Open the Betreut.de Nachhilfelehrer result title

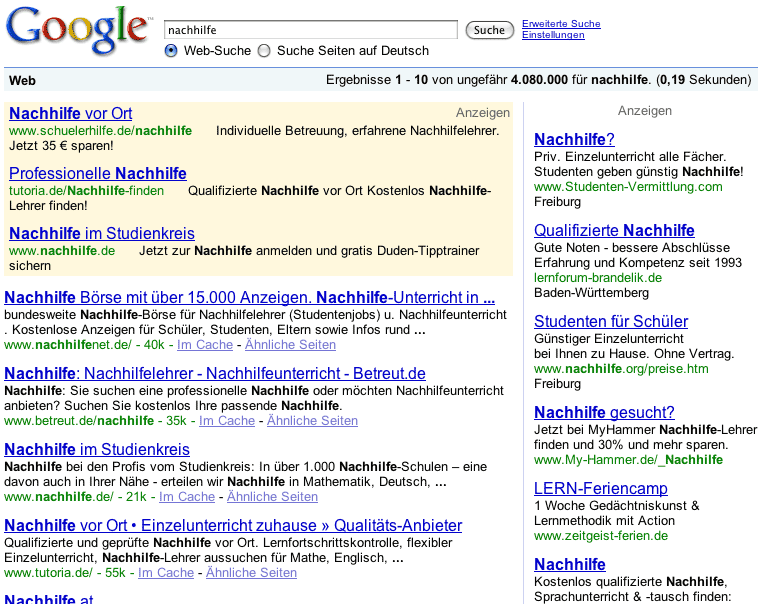tap(214, 373)
